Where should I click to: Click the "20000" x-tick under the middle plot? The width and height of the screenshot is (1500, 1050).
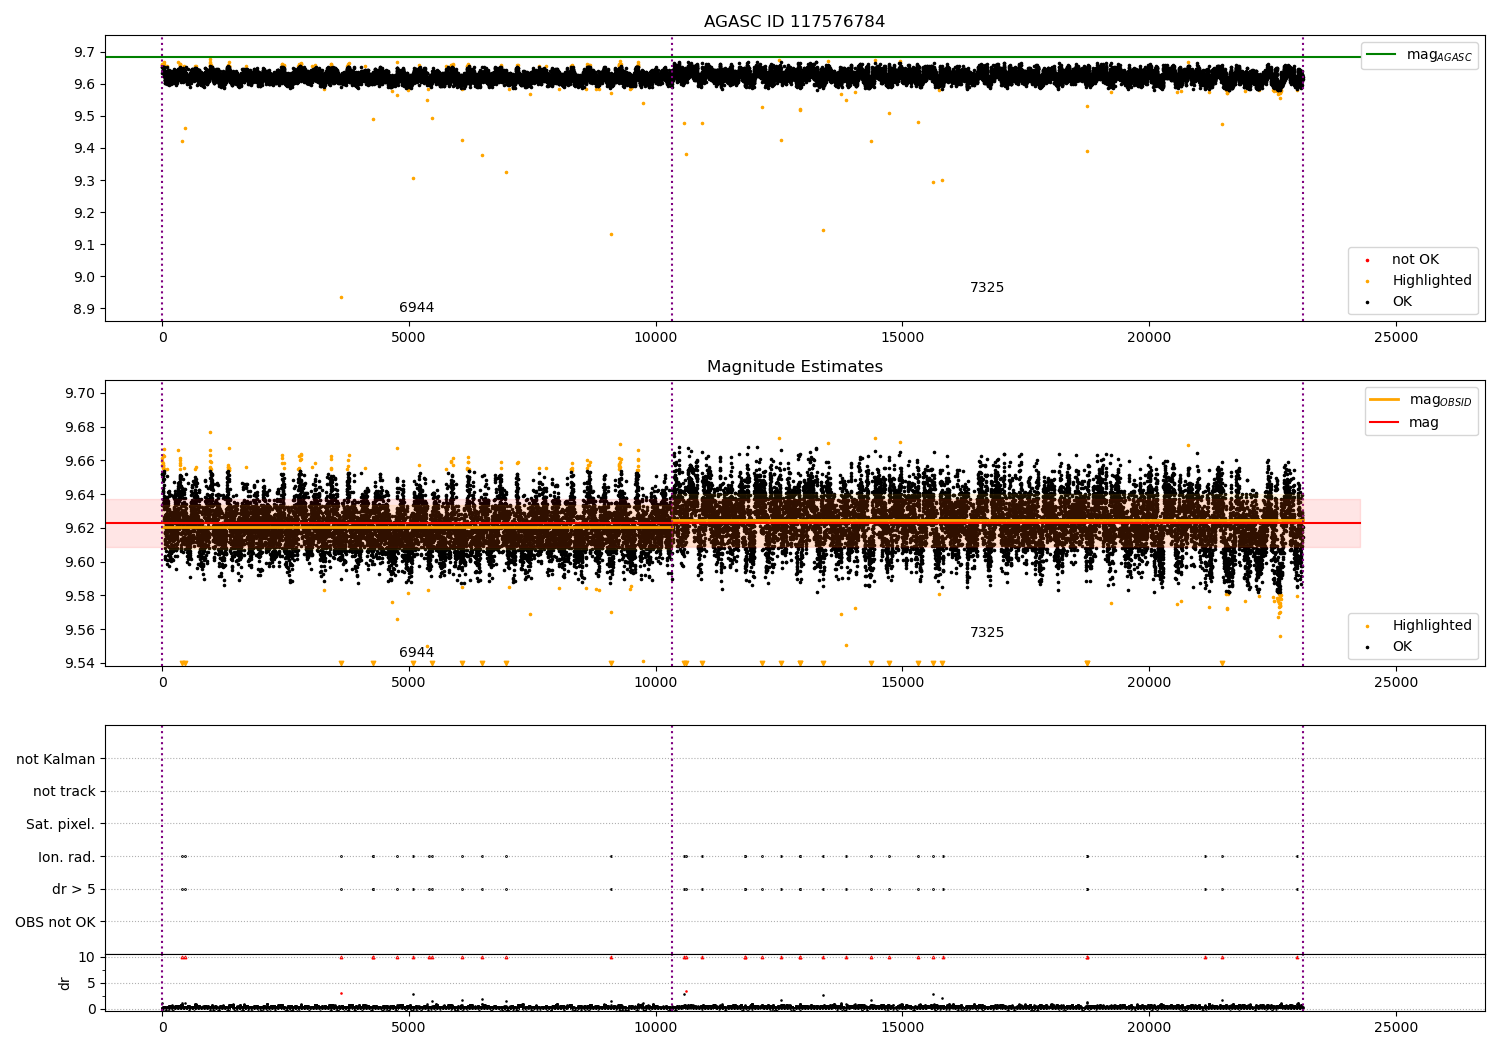click(1149, 683)
